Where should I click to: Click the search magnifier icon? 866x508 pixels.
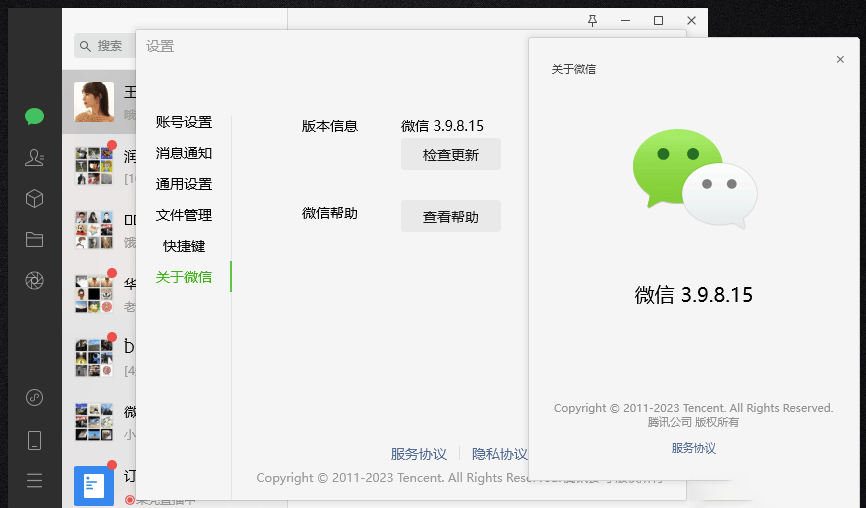coord(85,46)
